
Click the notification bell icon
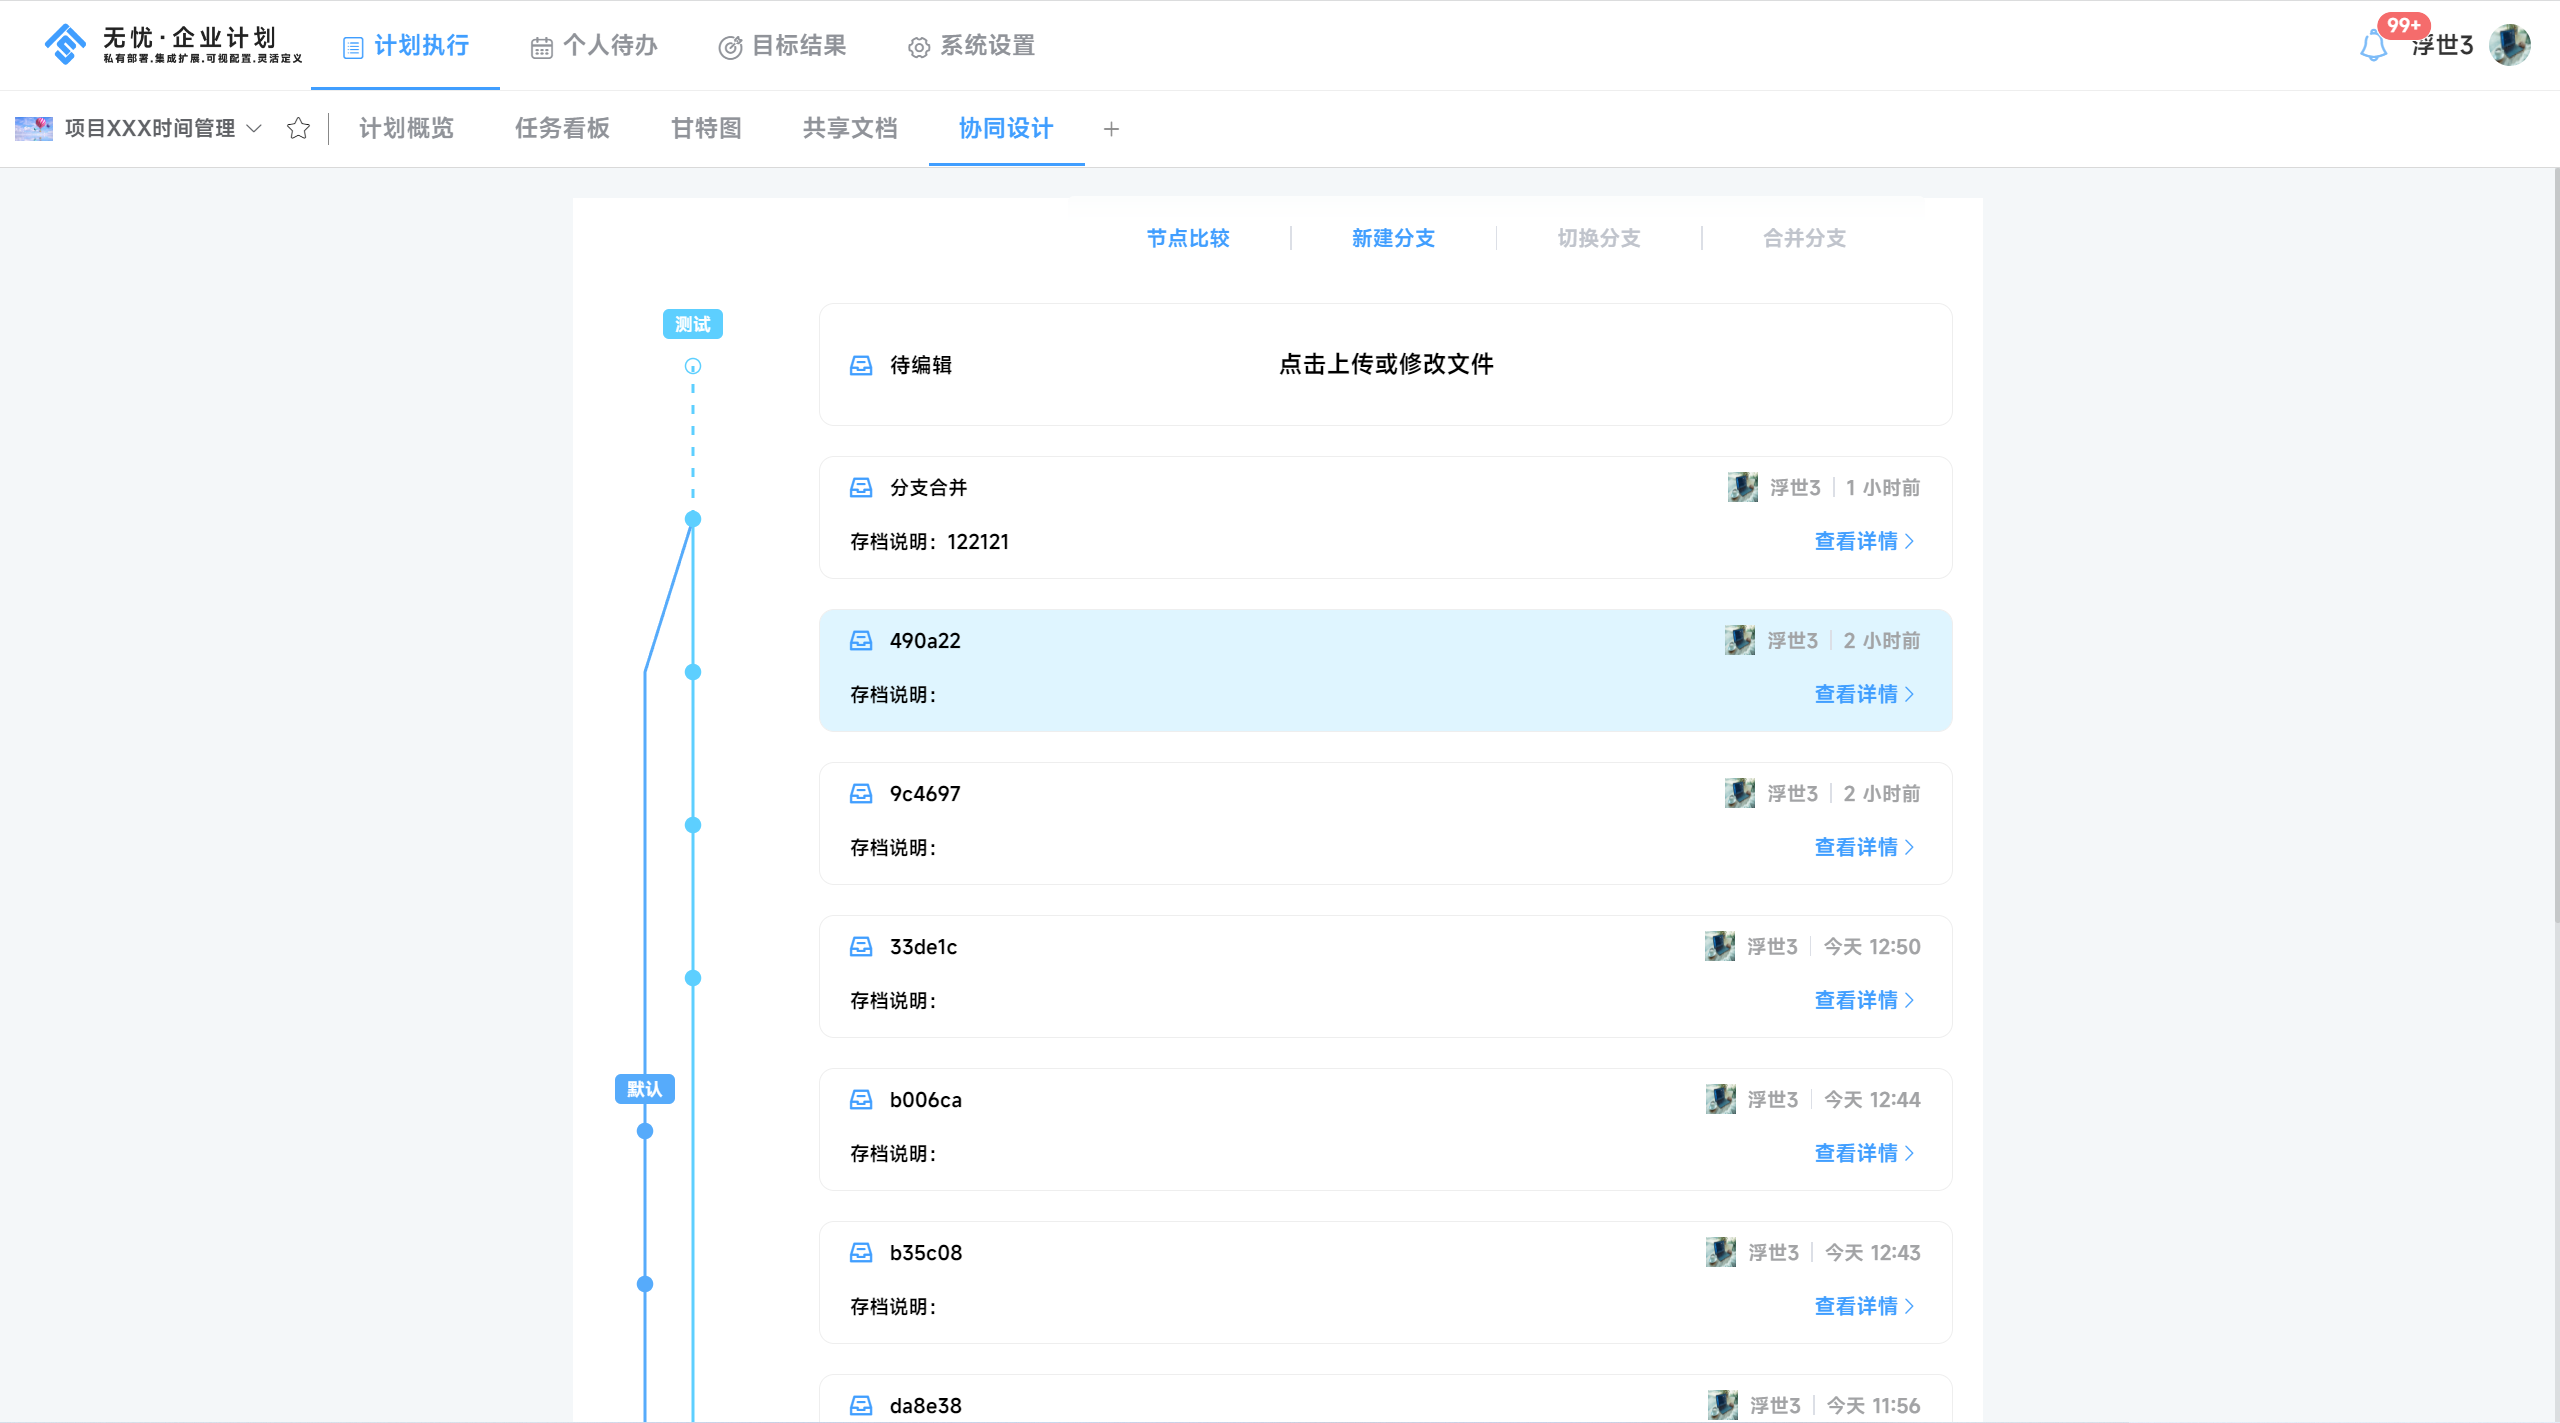click(x=2372, y=46)
